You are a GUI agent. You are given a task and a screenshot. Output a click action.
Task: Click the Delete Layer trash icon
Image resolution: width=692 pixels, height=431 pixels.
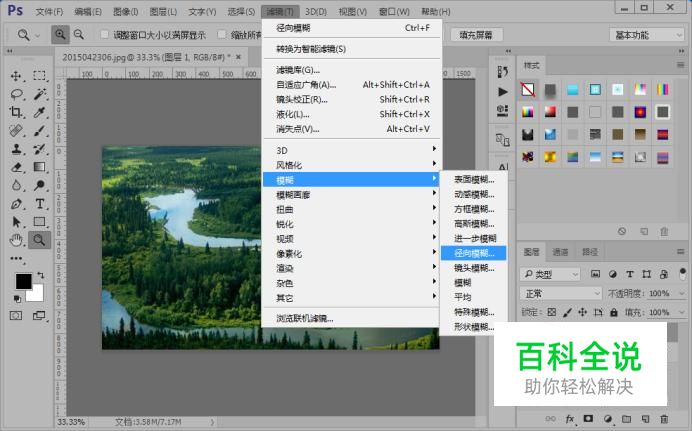tap(664, 419)
